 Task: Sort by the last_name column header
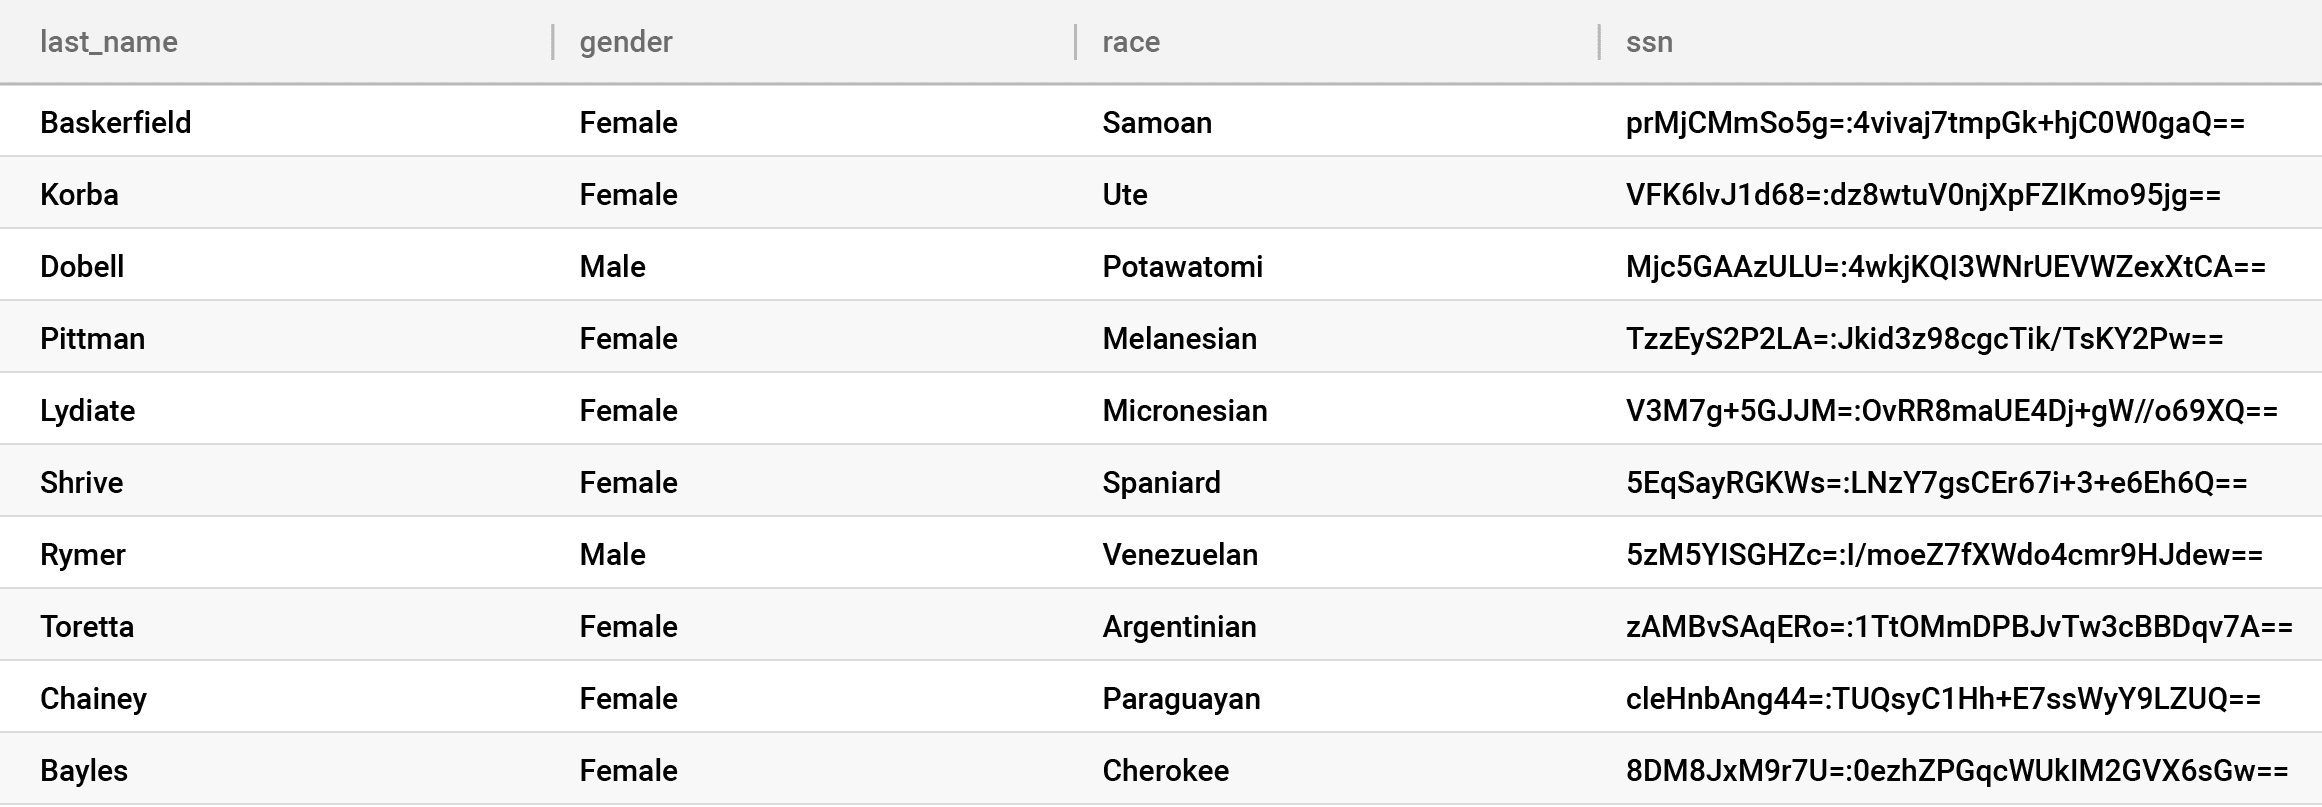109,42
